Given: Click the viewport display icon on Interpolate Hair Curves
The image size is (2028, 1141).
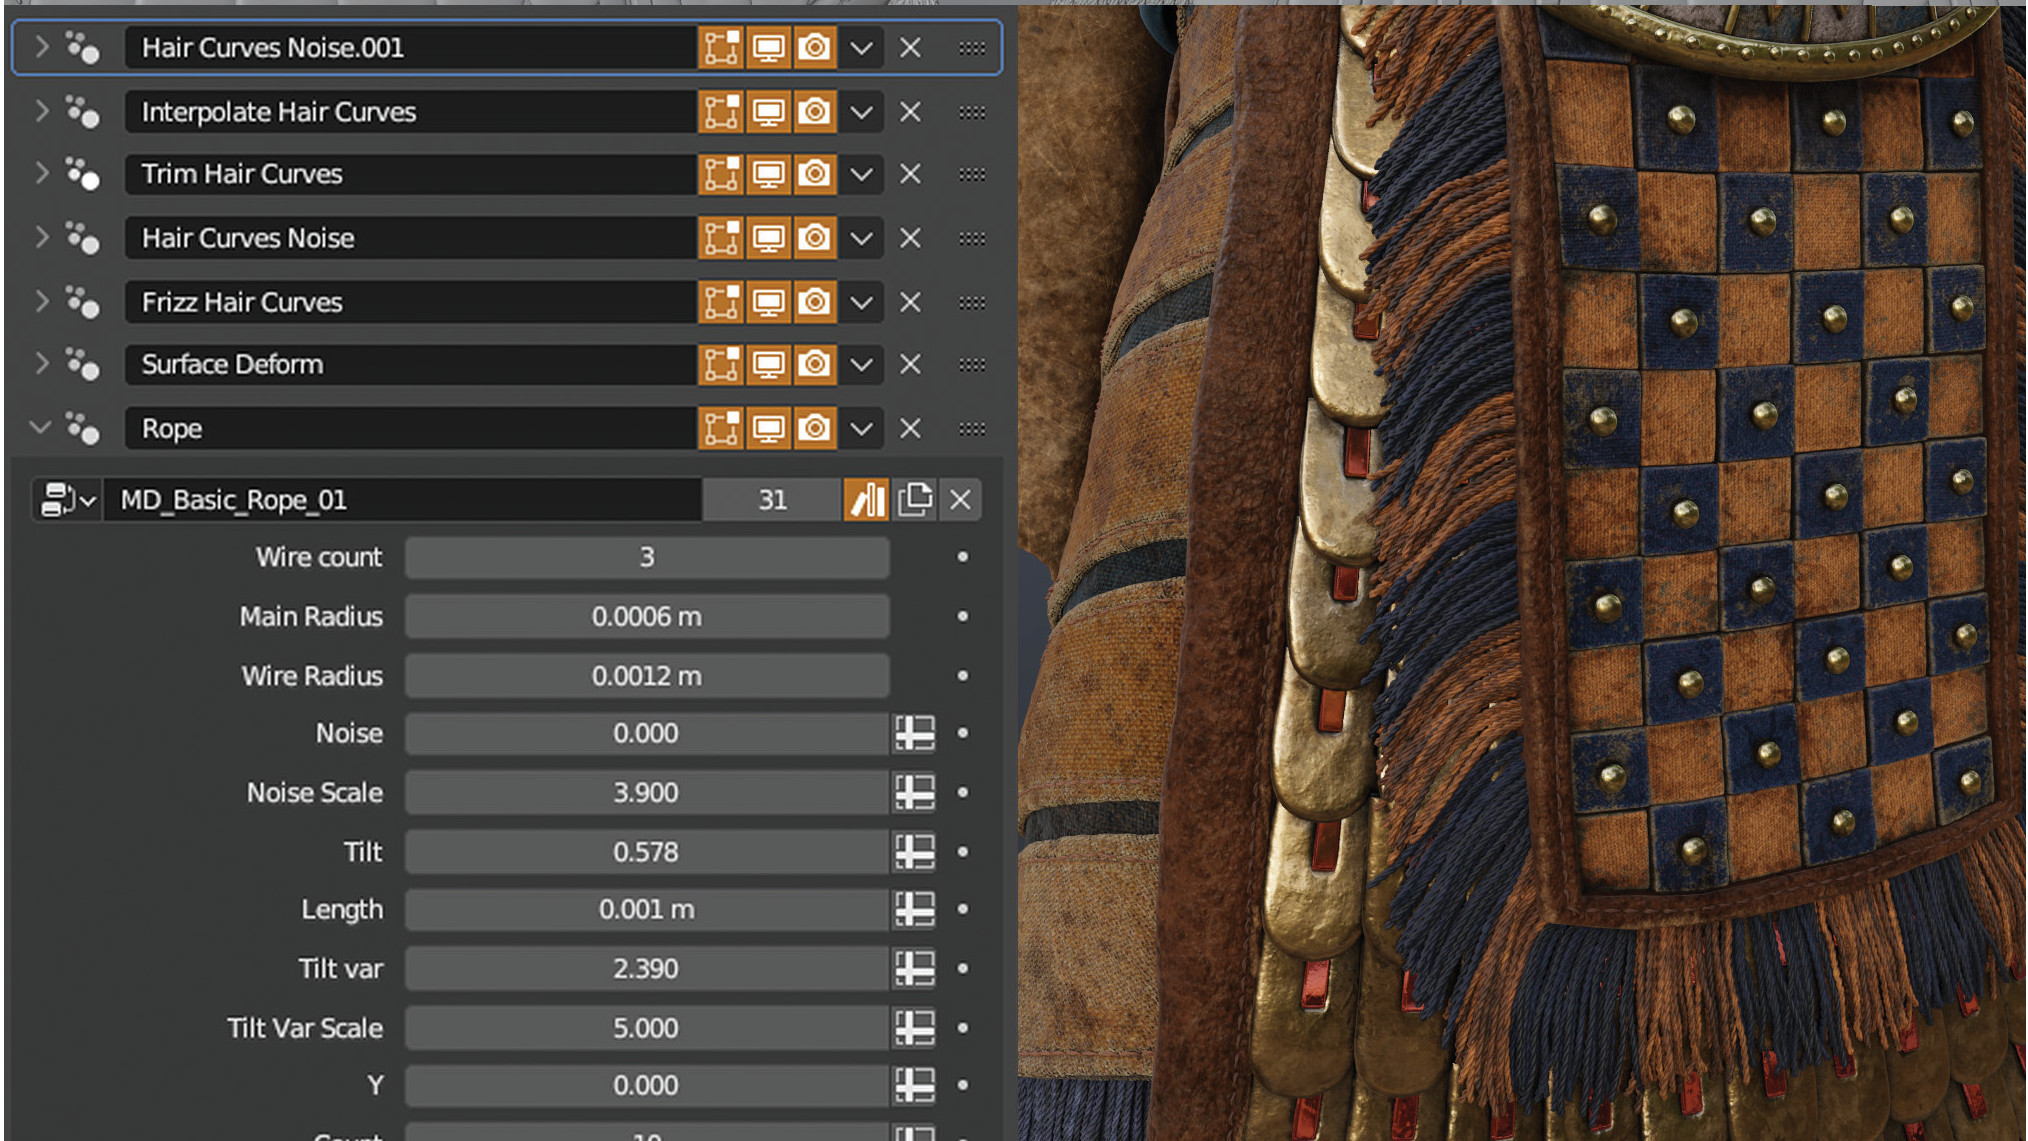Looking at the screenshot, I should tap(767, 111).
